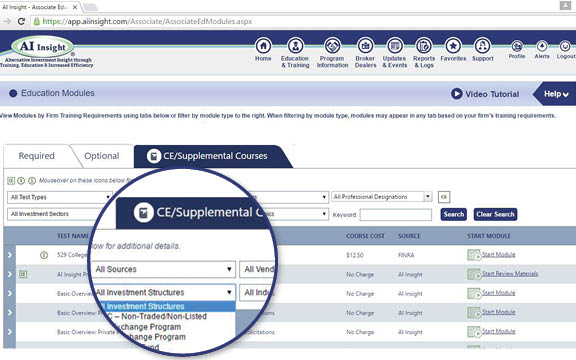The image size is (576, 360).
Task: Expand the 529 College row arrow
Action: pos(10,255)
